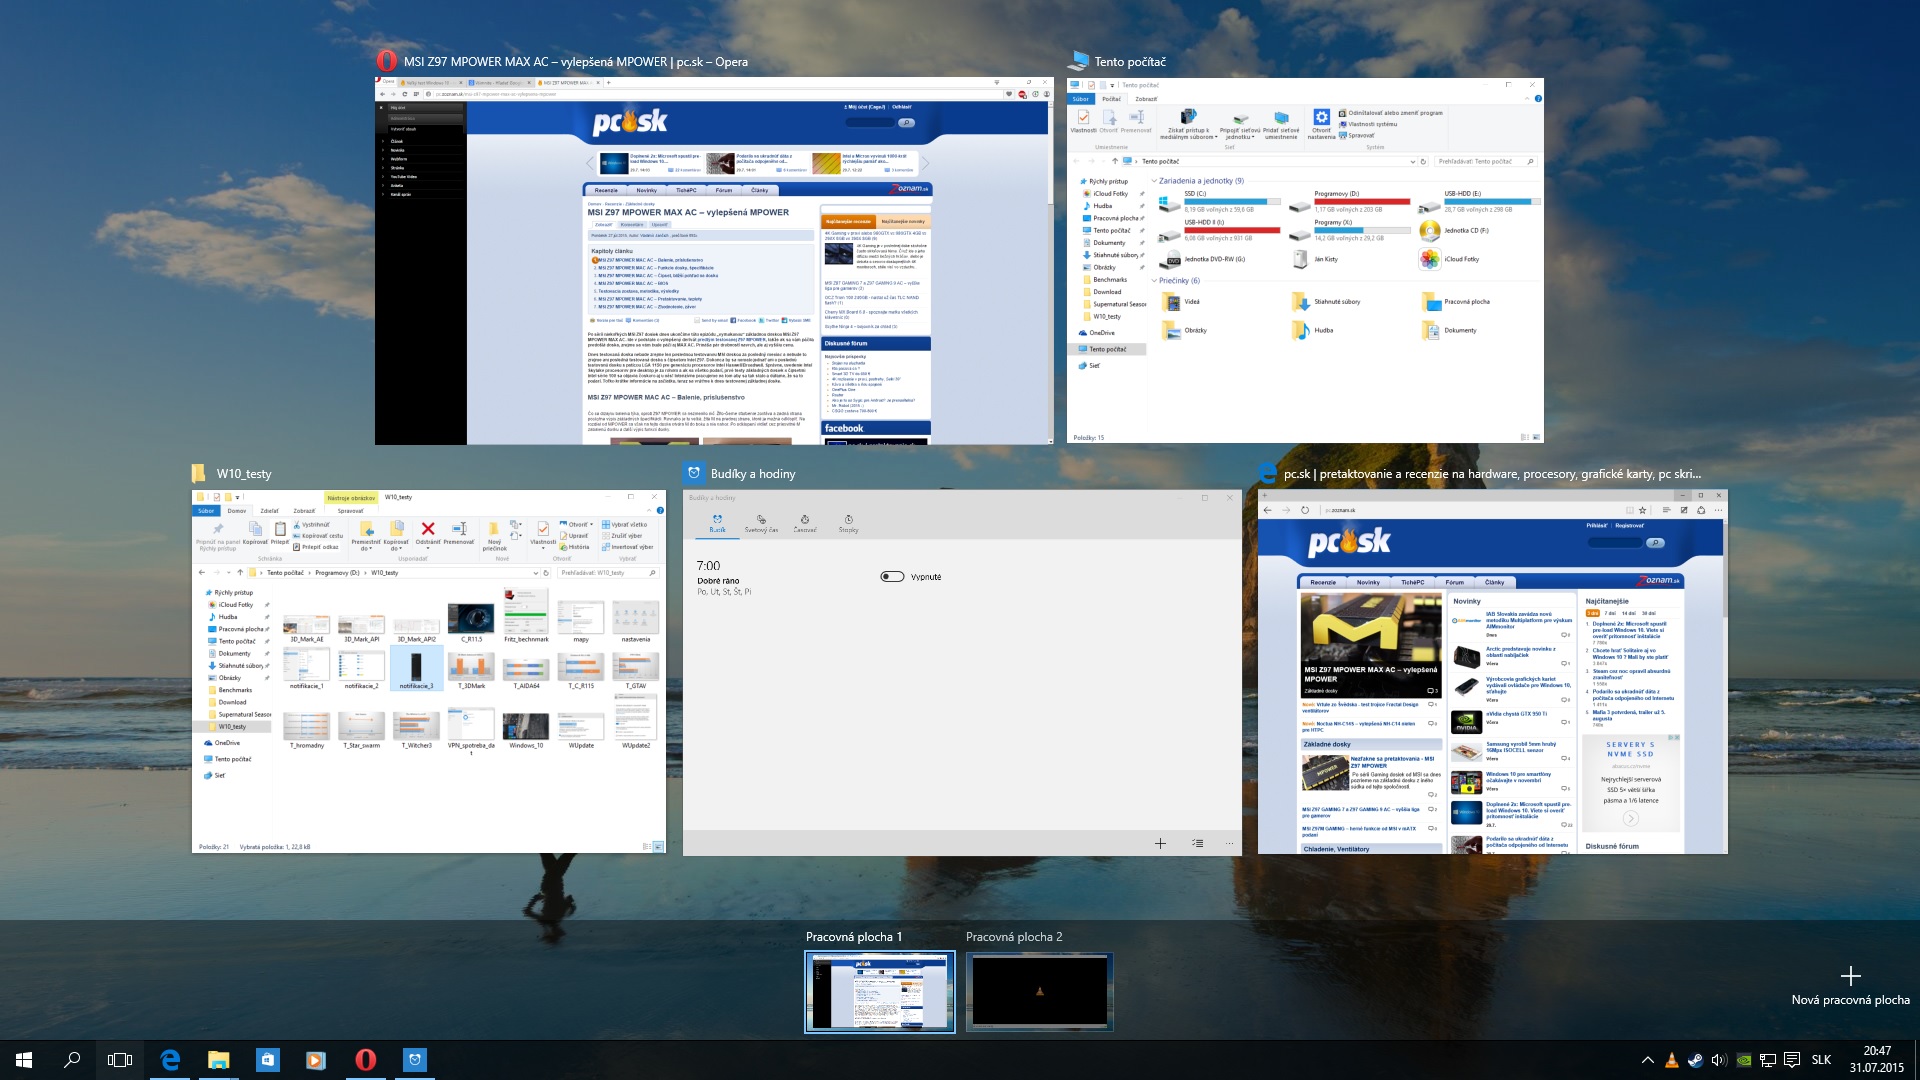Show hidden system tray icons
This screenshot has width=1920, height=1080.
click(x=1647, y=1060)
